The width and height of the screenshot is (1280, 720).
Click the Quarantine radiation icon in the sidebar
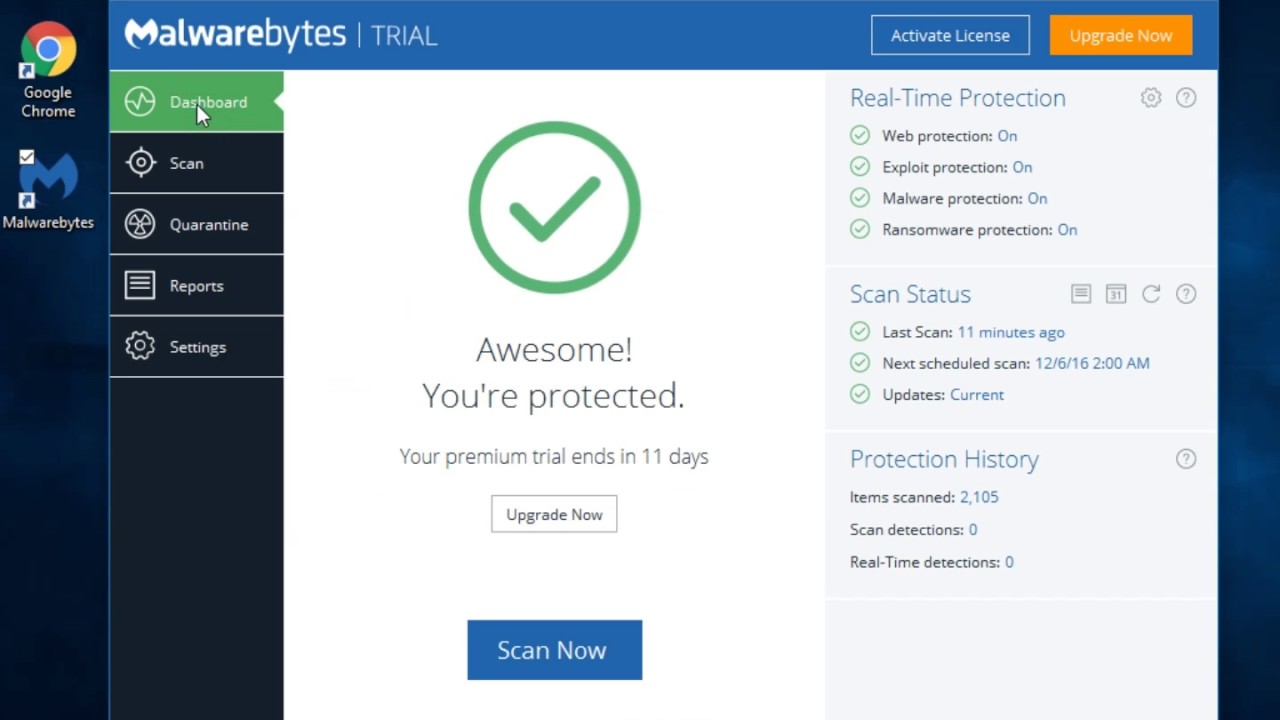140,224
